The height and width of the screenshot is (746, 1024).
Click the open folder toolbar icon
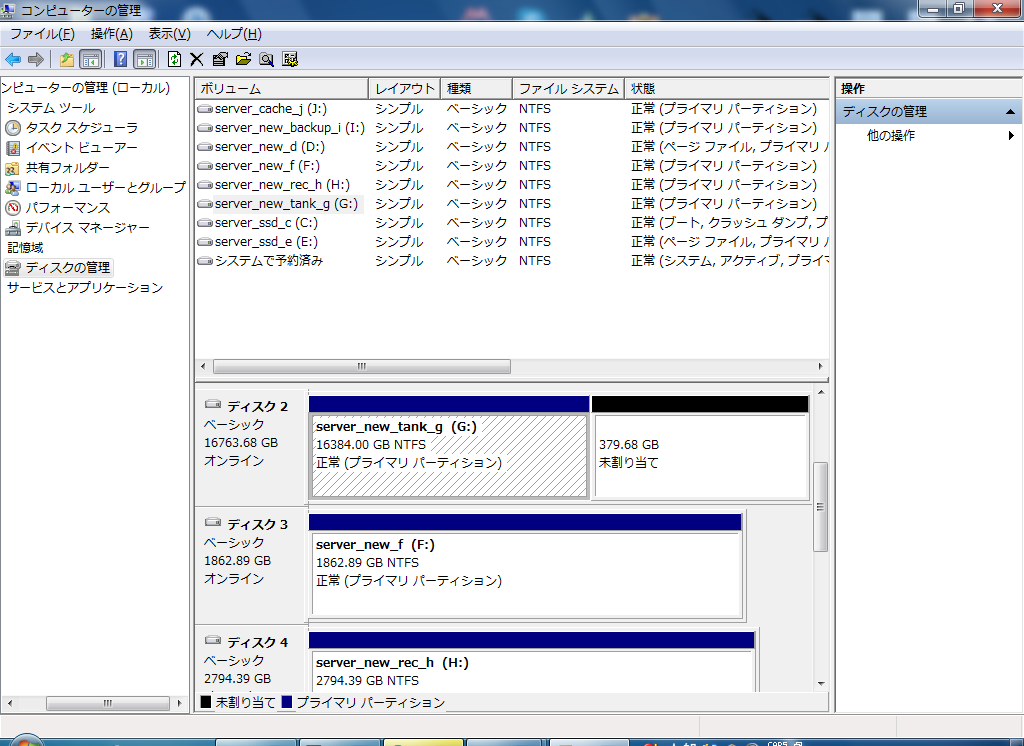click(243, 59)
